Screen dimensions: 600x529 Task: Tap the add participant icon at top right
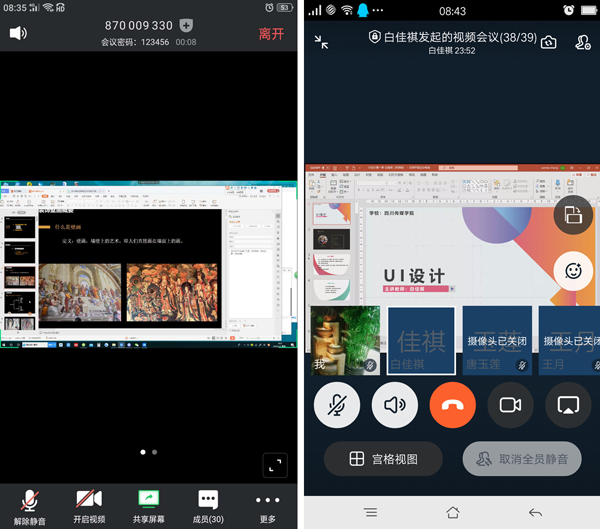click(x=583, y=42)
